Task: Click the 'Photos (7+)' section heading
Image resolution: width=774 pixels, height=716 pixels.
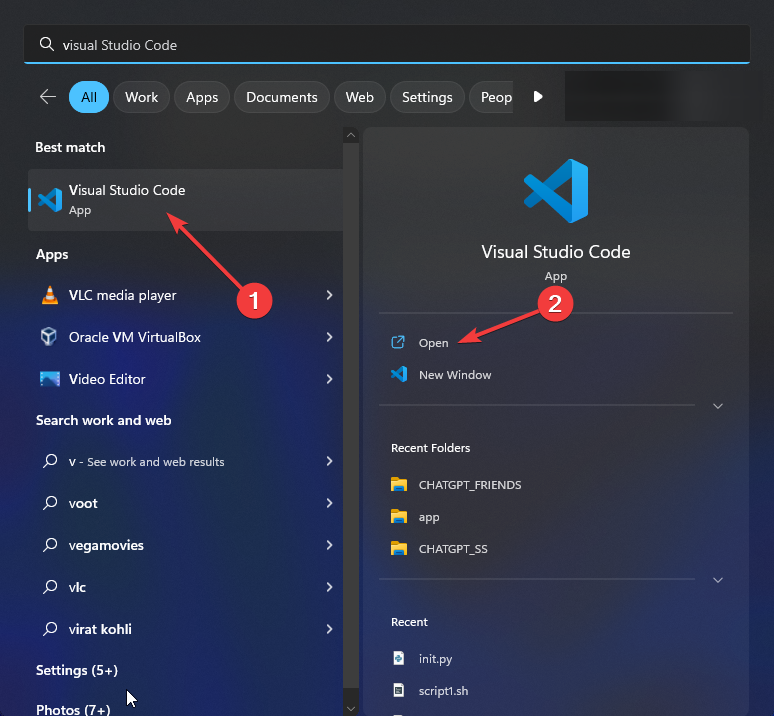Action: coord(73,710)
